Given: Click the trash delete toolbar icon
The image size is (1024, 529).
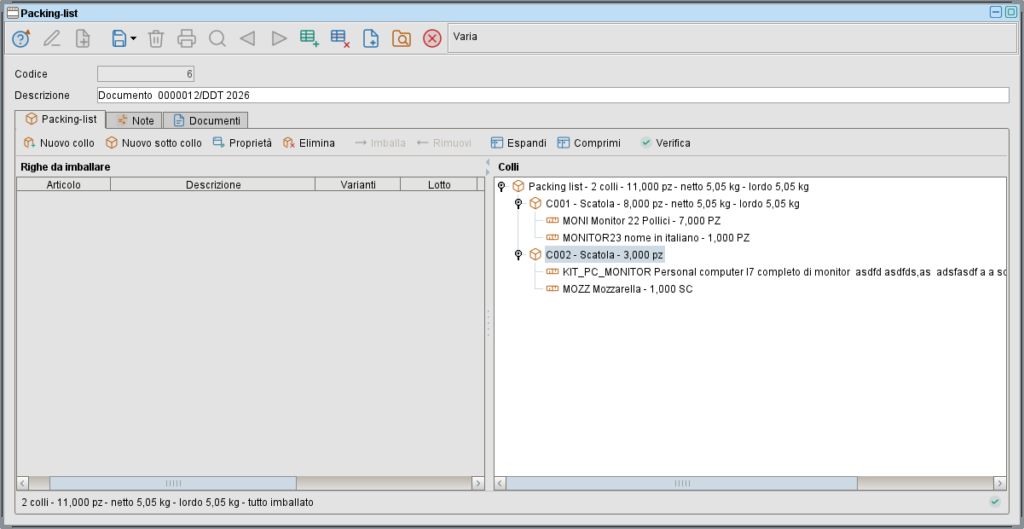Looking at the screenshot, I should pyautogui.click(x=155, y=39).
